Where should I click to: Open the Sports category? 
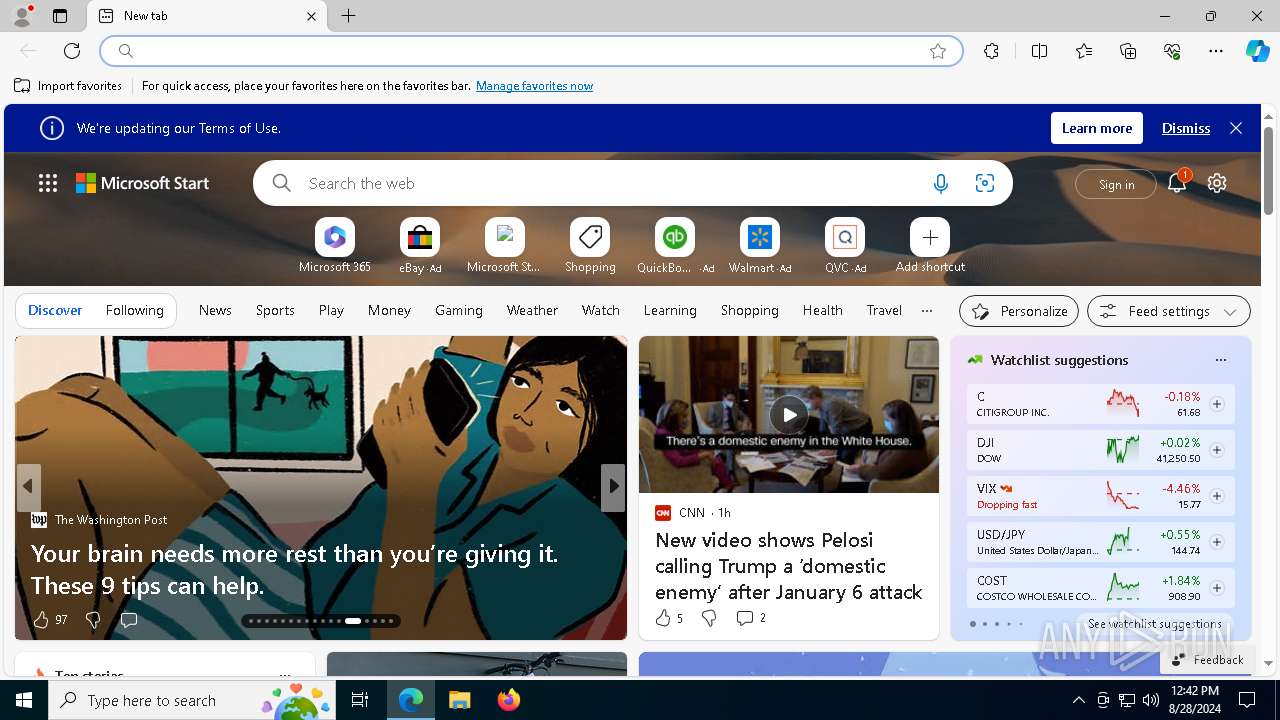(275, 311)
